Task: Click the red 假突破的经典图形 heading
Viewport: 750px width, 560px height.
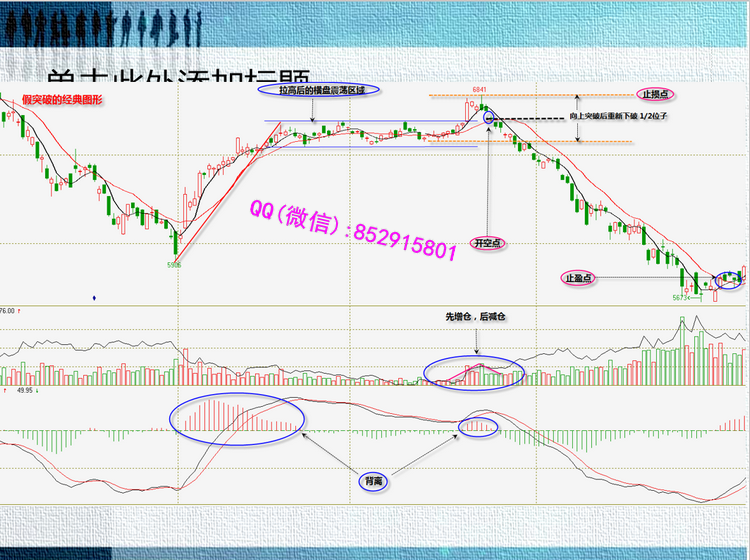Action: (x=62, y=101)
